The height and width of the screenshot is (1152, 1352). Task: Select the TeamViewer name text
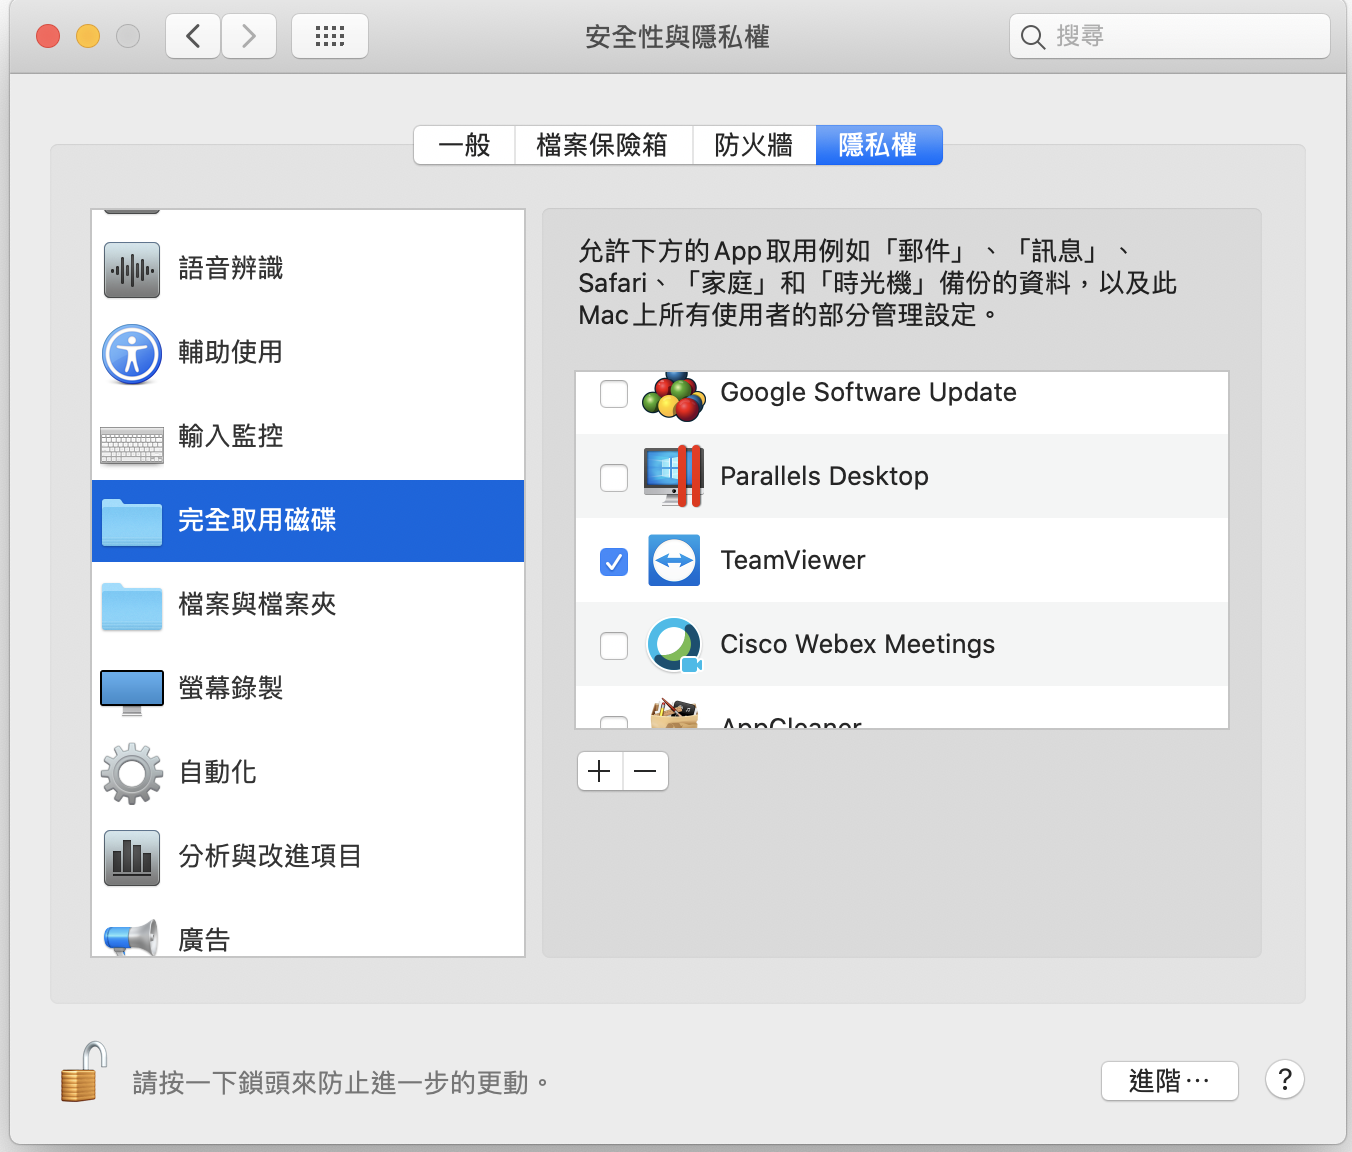(793, 560)
